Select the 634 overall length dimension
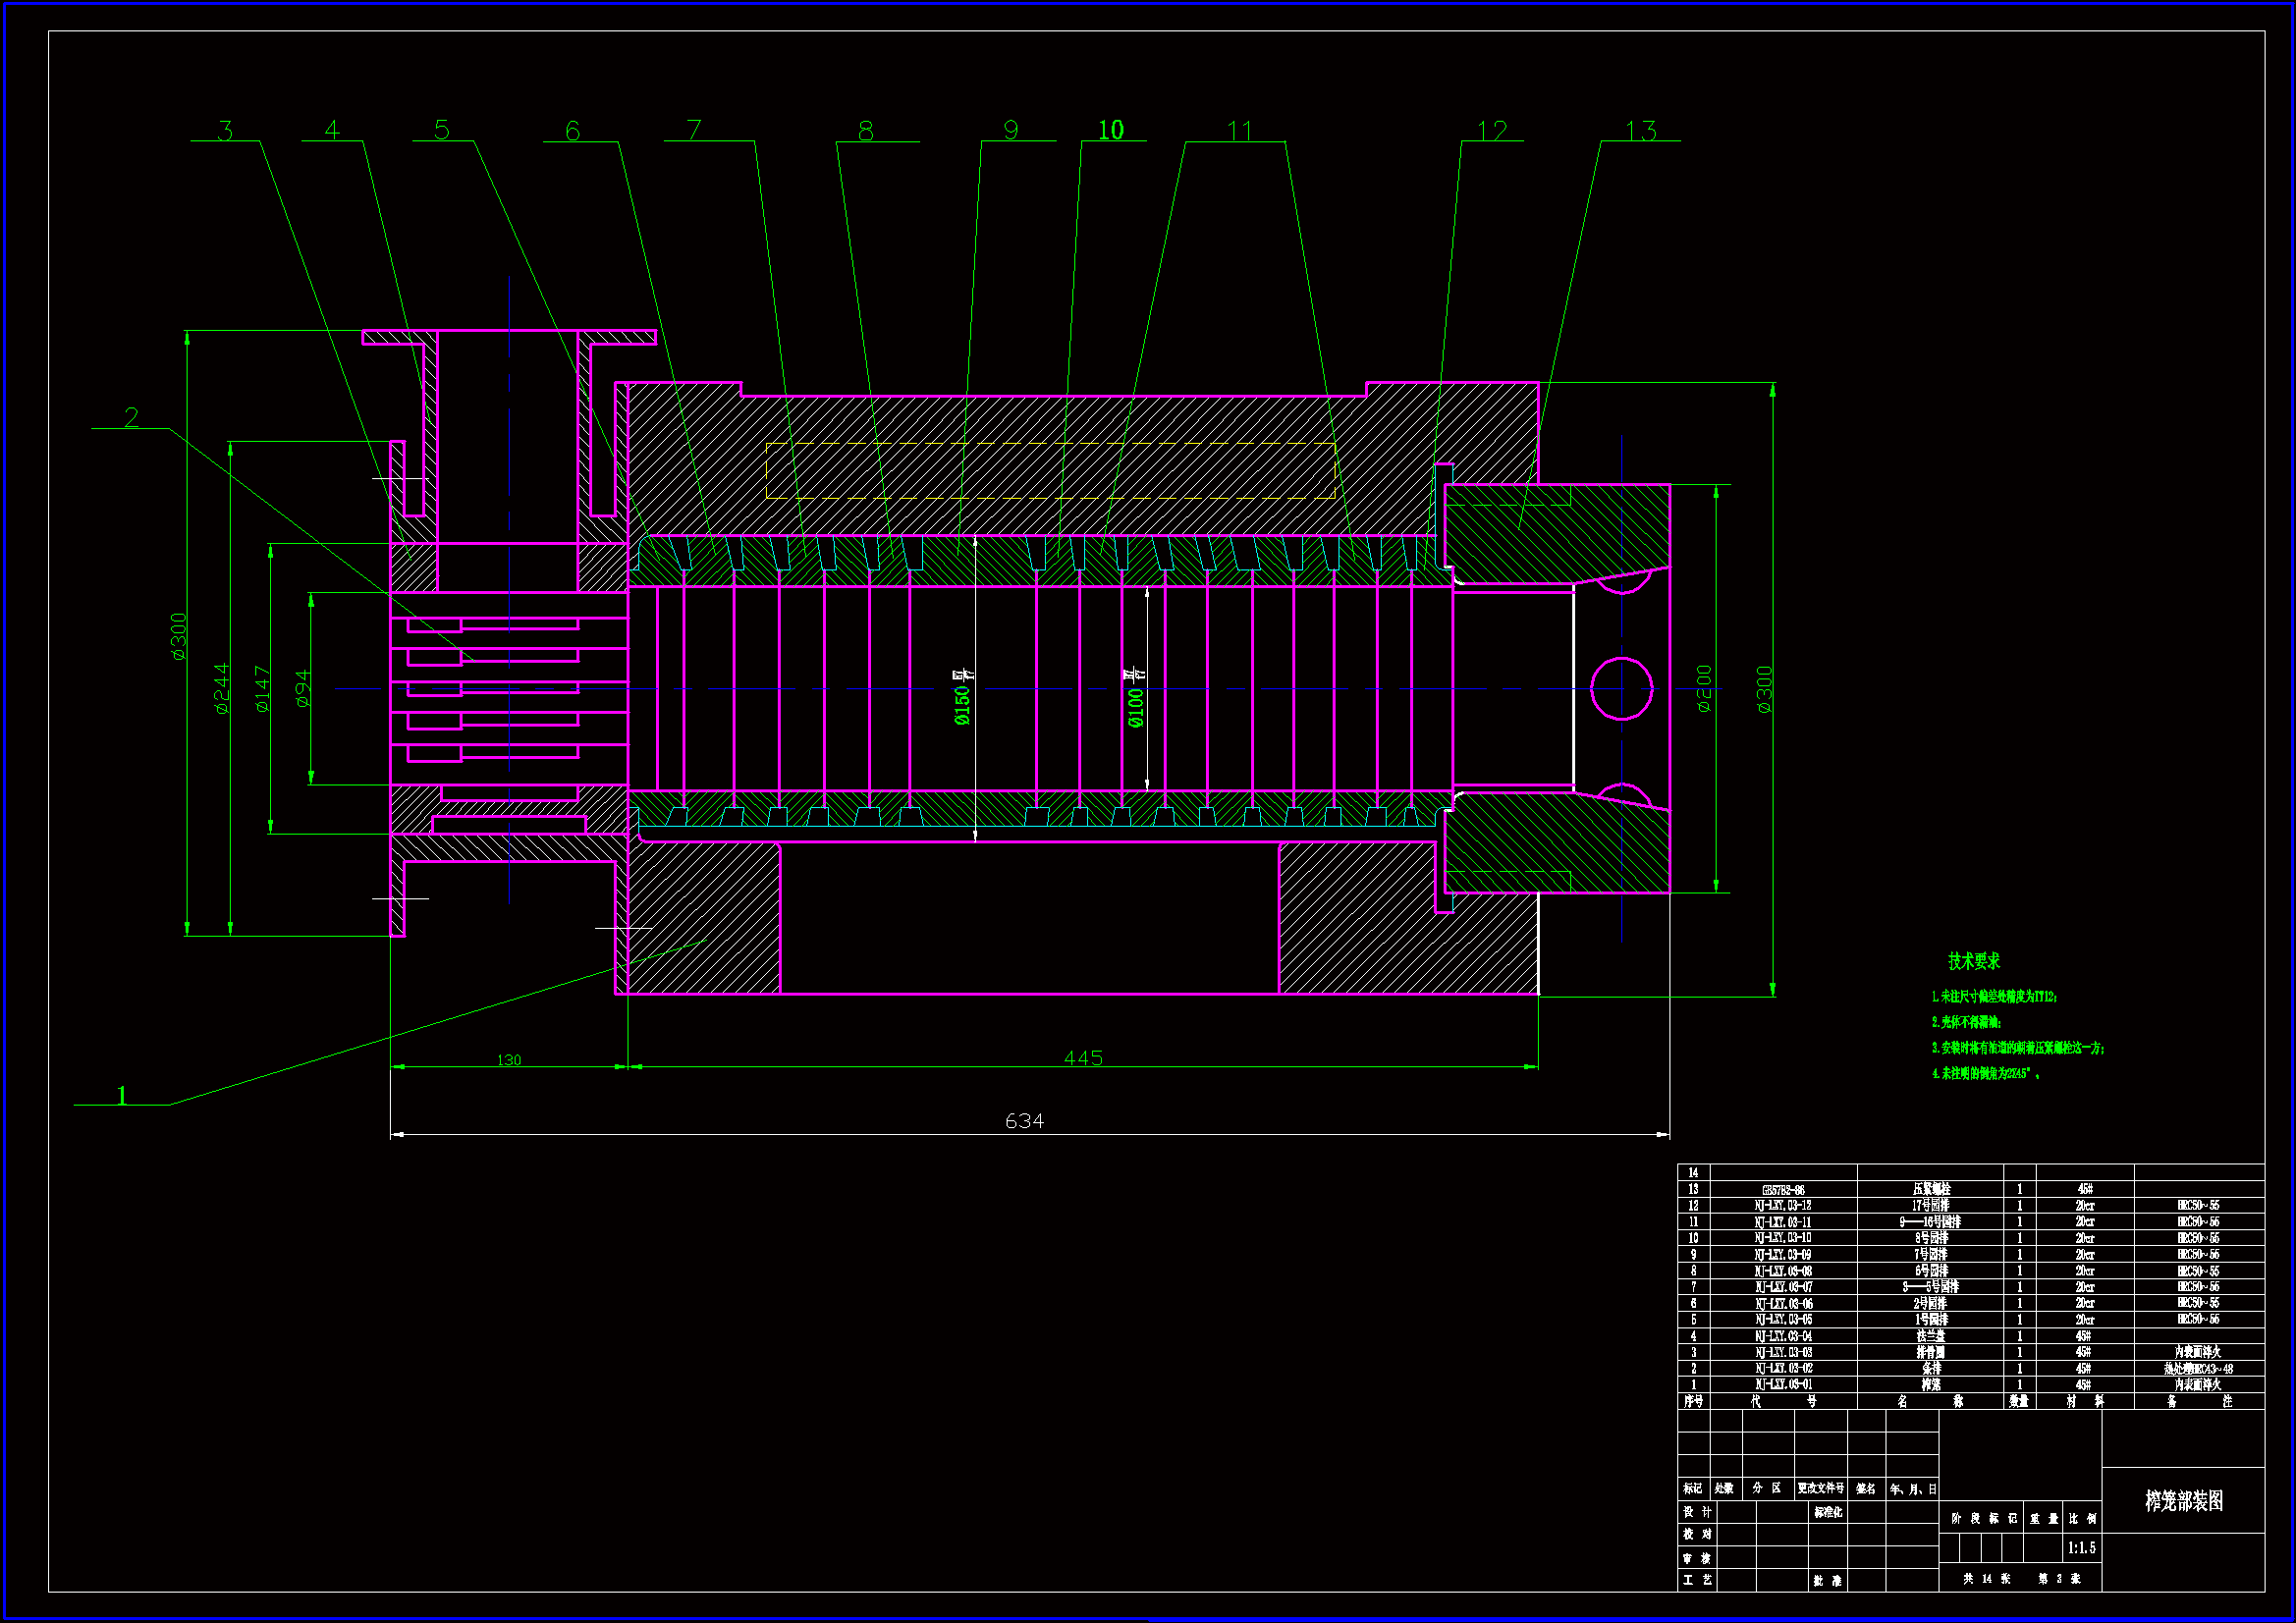 pyautogui.click(x=1024, y=1121)
